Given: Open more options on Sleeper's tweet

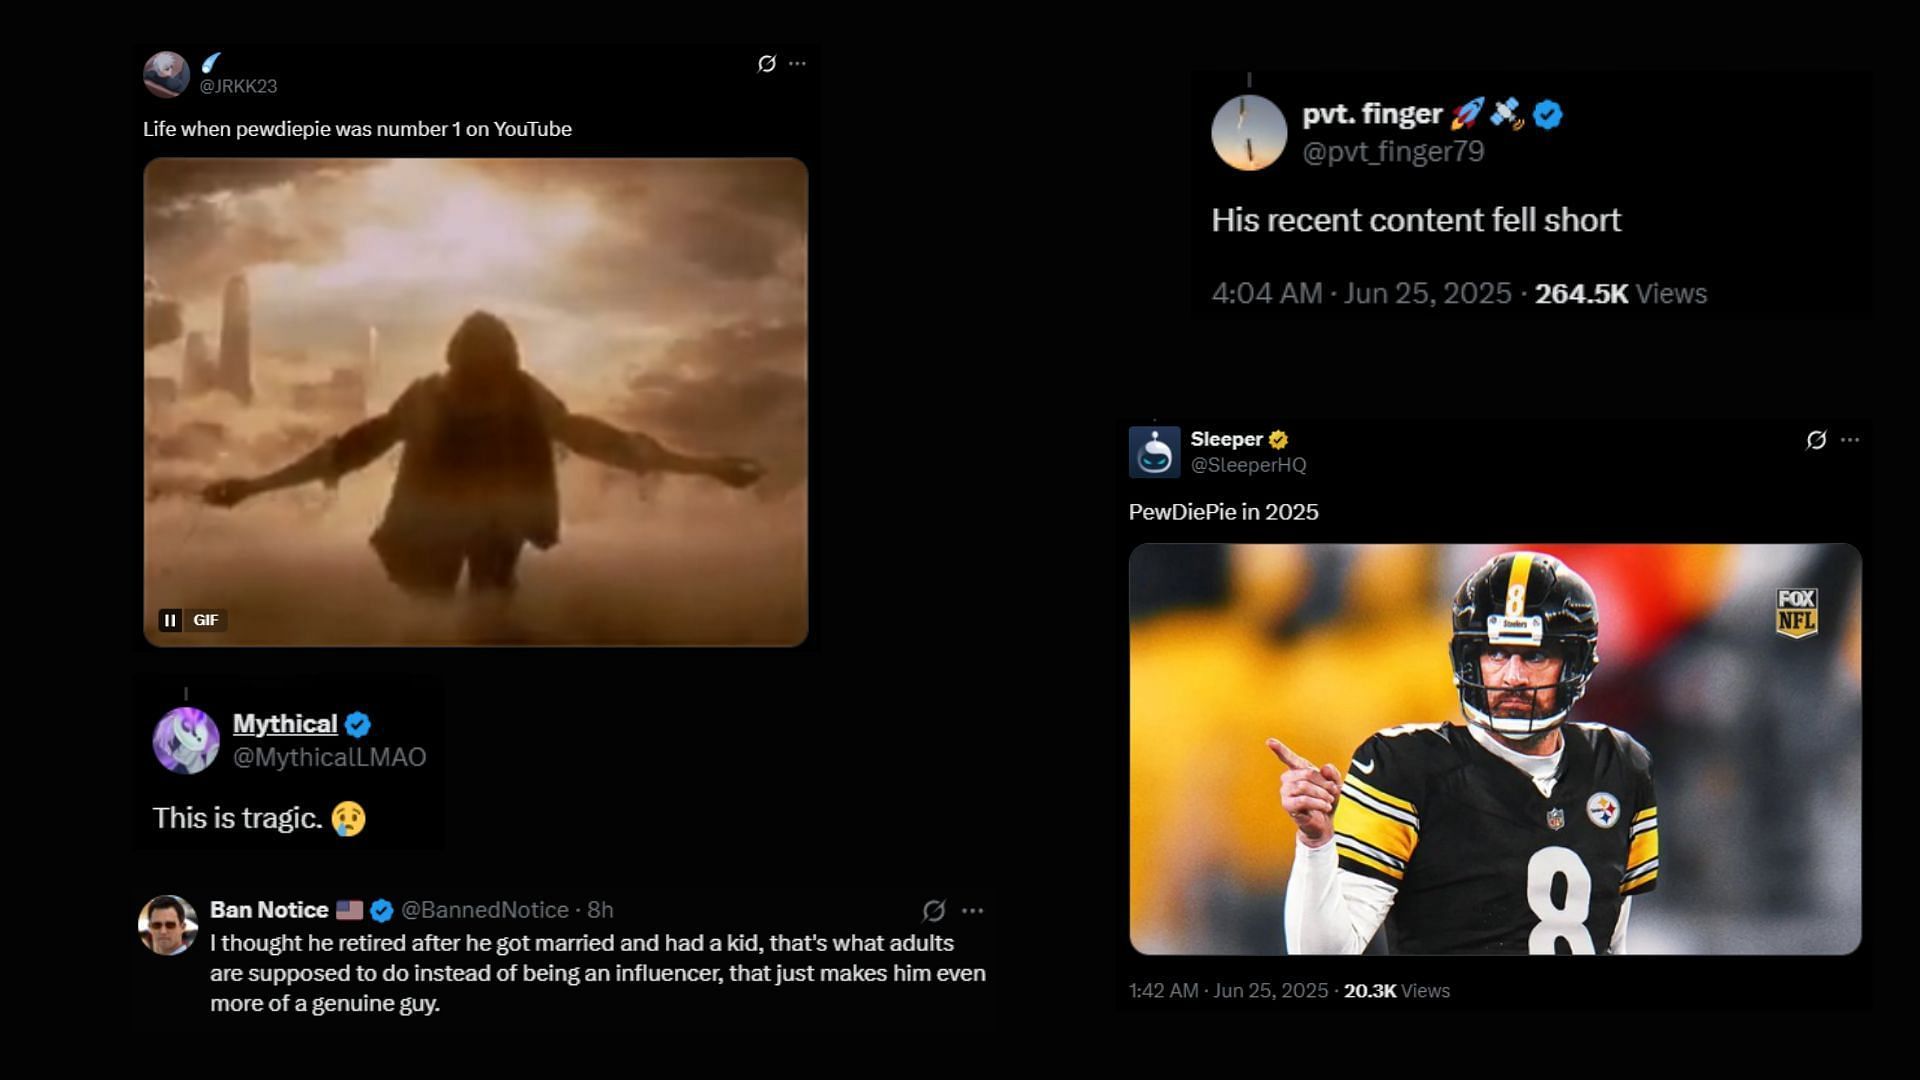Looking at the screenshot, I should click(x=1850, y=440).
